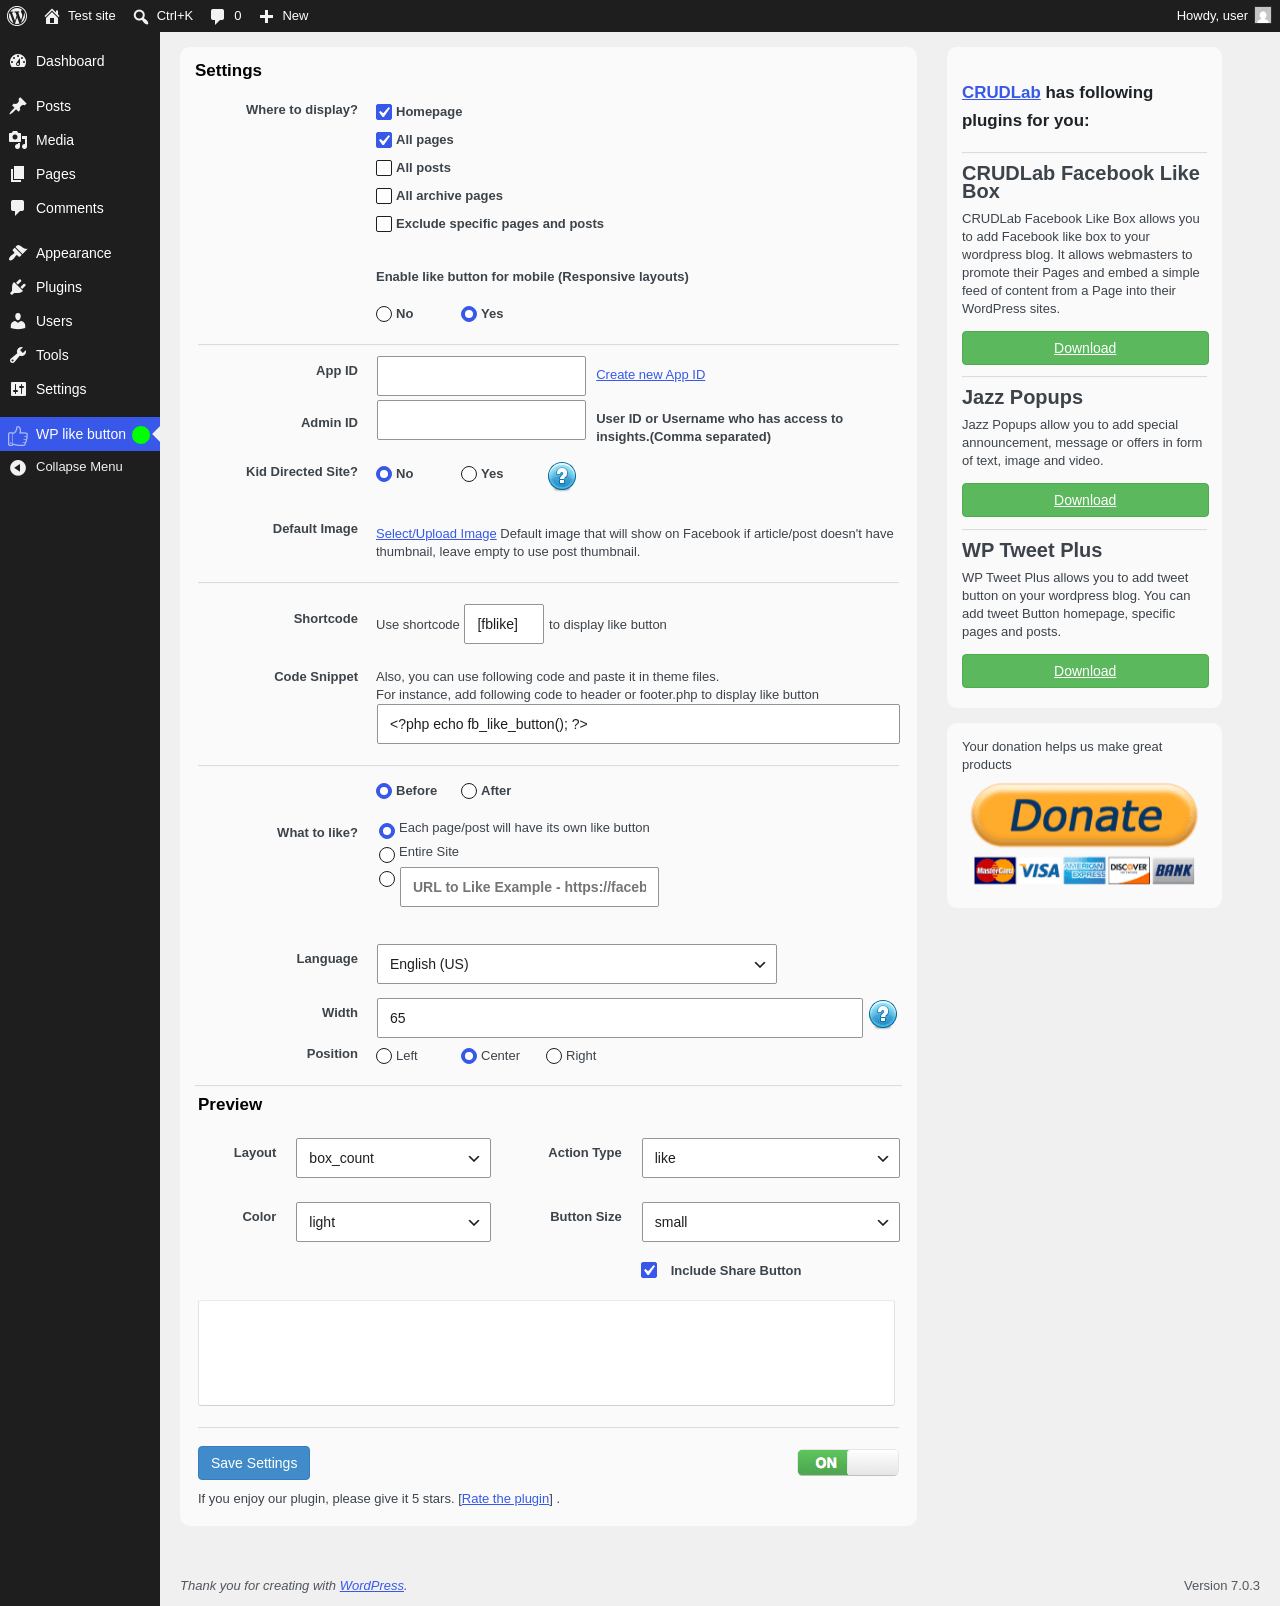The width and height of the screenshot is (1280, 1606).
Task: Open the Action Type dropdown
Action: (x=771, y=1158)
